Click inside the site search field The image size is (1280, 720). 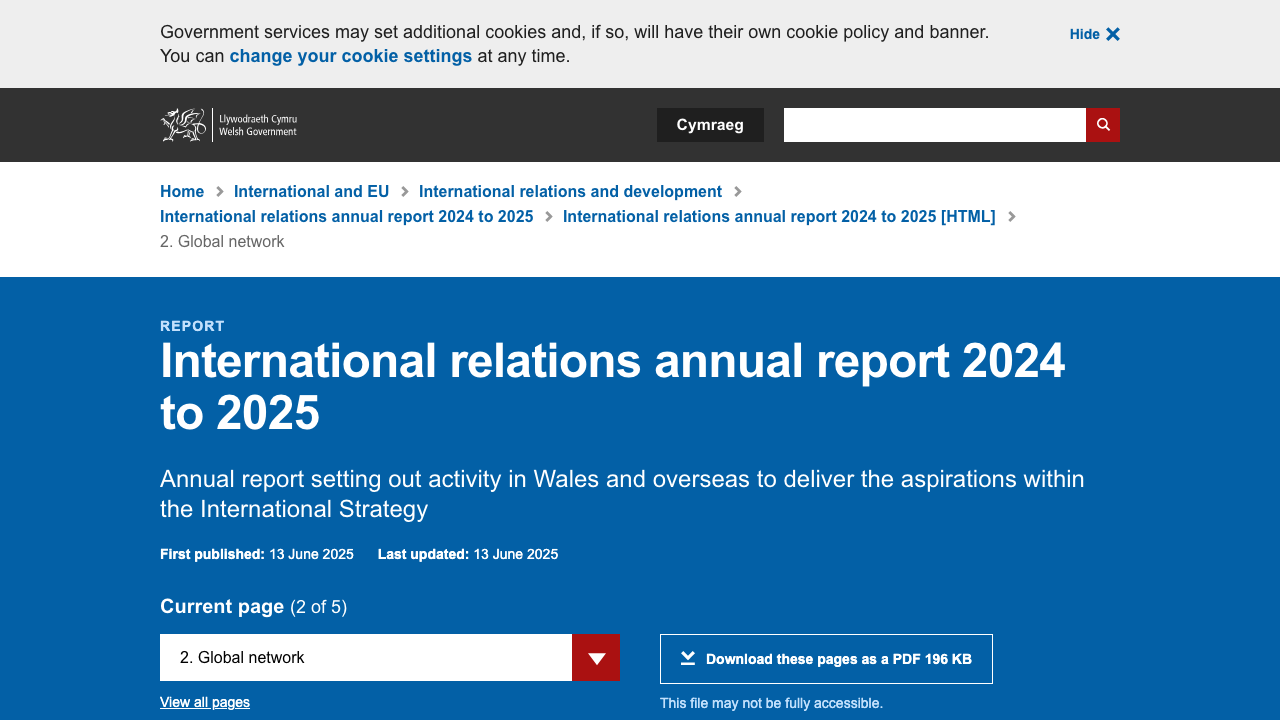[934, 125]
